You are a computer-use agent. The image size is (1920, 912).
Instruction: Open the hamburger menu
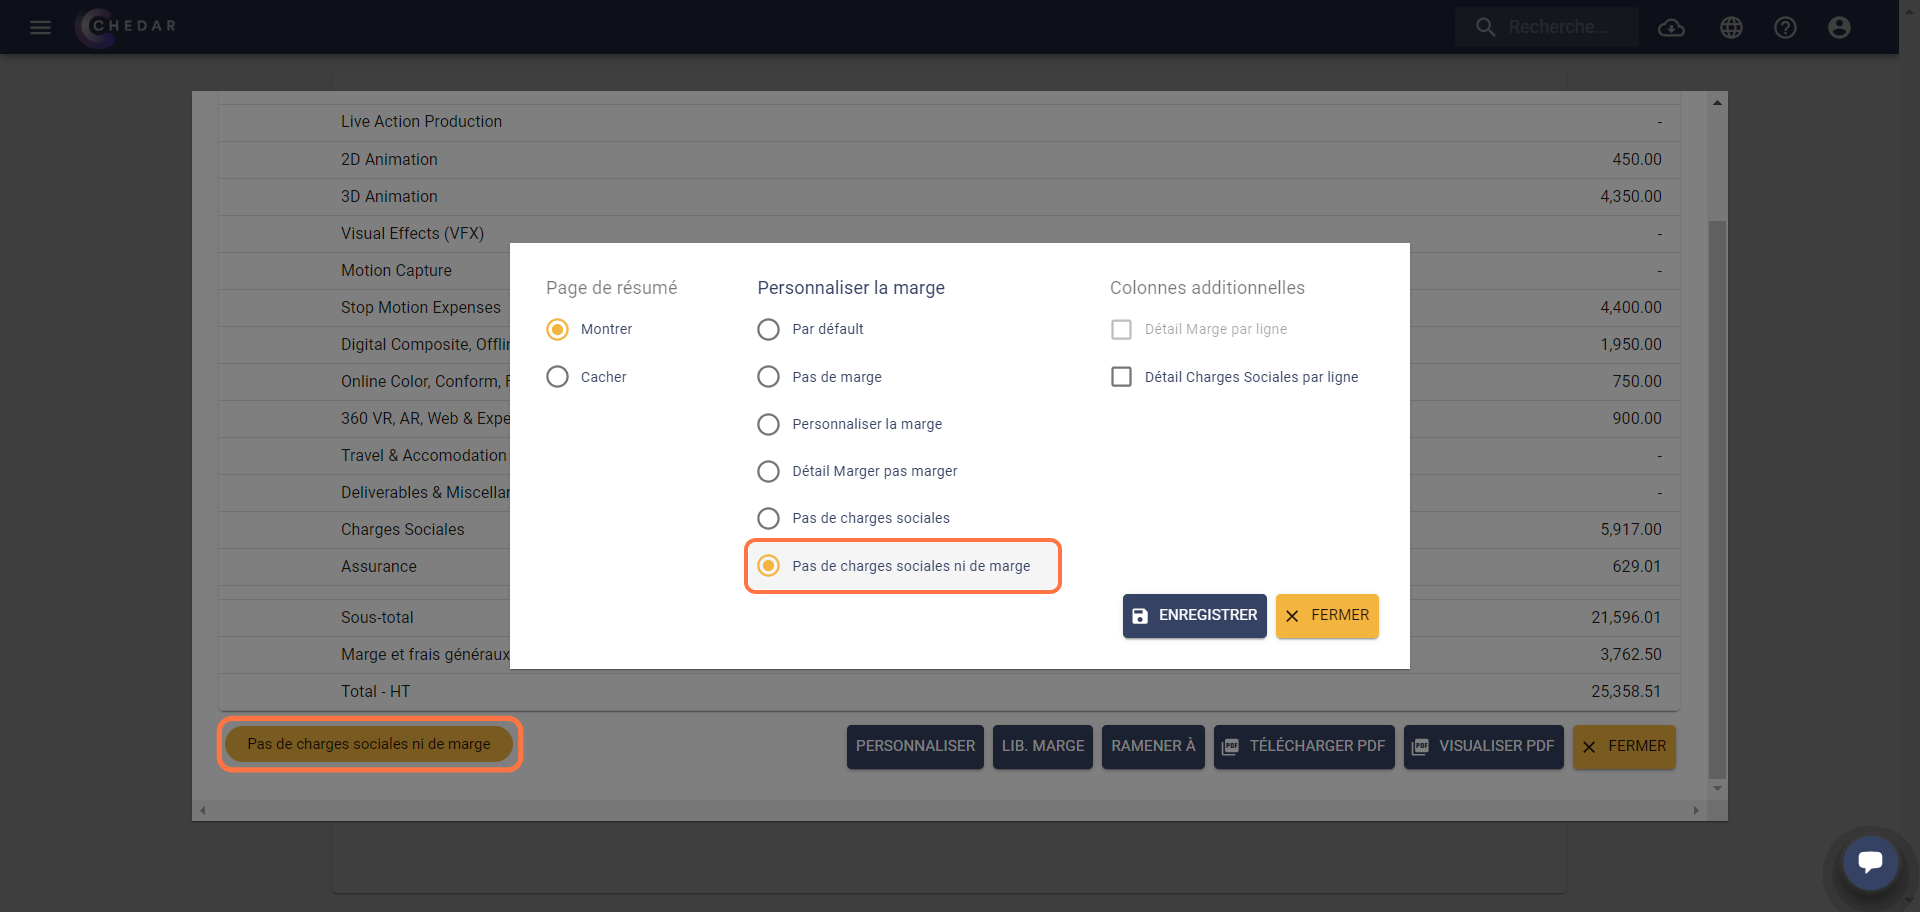click(40, 27)
